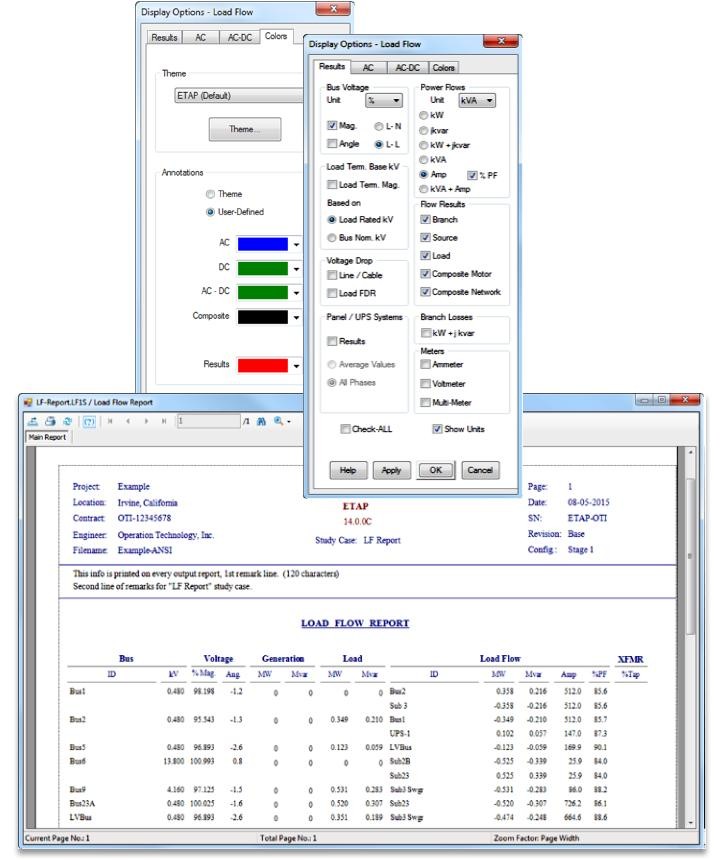This screenshot has height=860, width=720.
Task: Switch to Colors tab in front dialog
Action: click(444, 67)
